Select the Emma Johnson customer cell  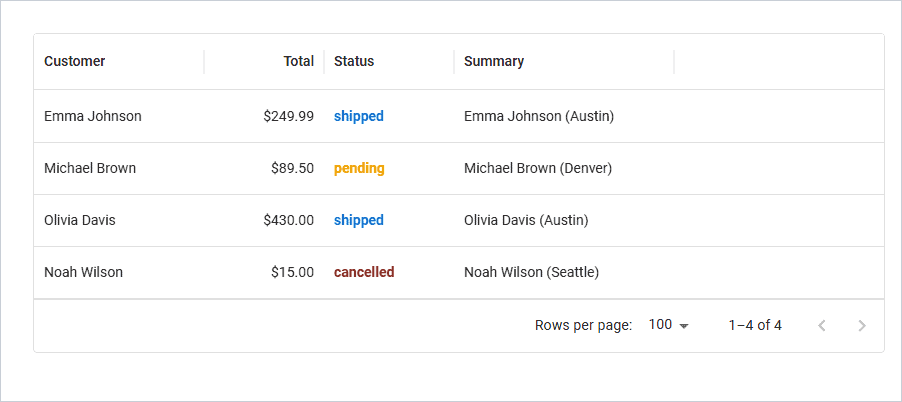[x=119, y=116]
